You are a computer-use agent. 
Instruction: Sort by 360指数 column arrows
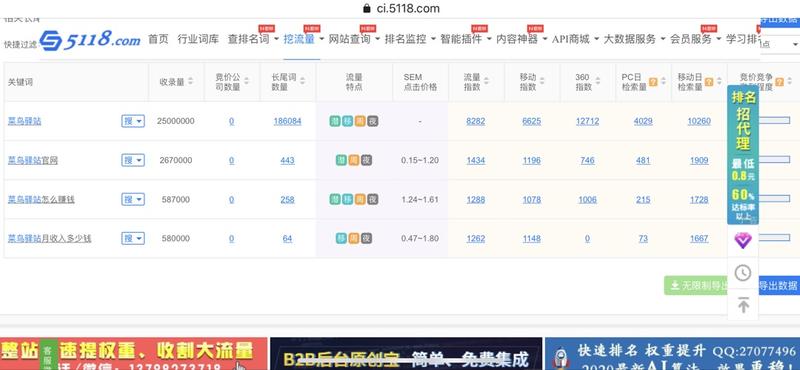point(598,82)
